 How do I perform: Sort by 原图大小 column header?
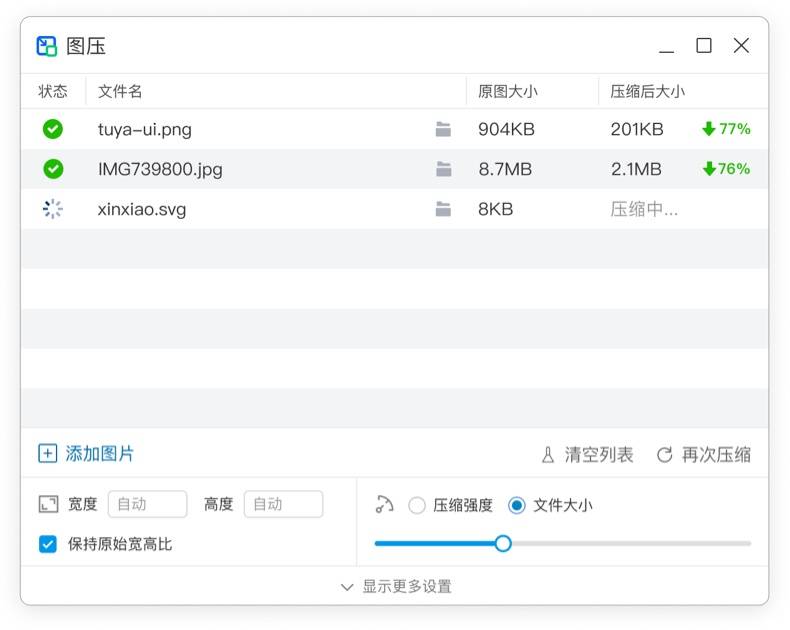(x=507, y=91)
